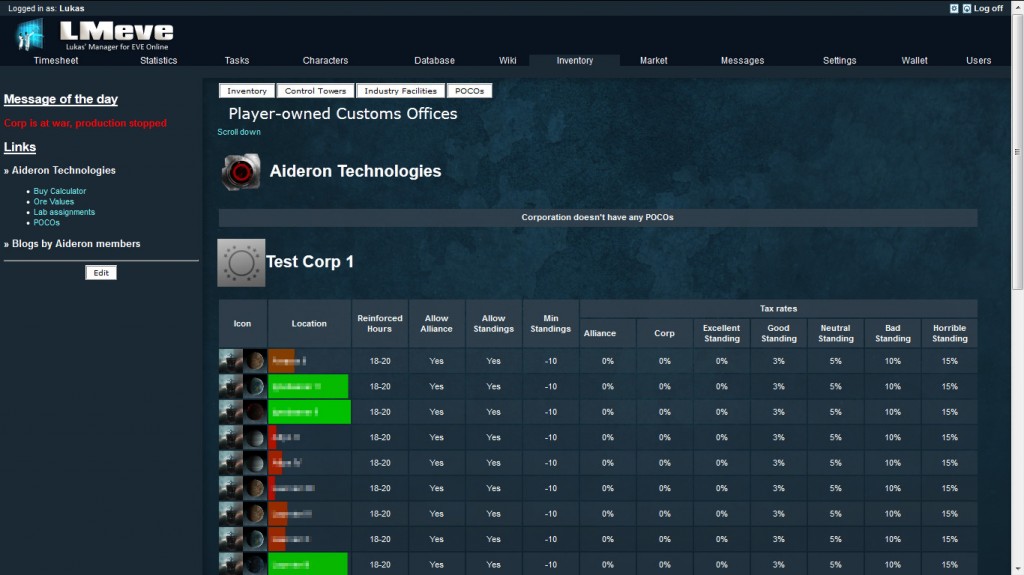The height and width of the screenshot is (575, 1024).
Task: Click the Edit button in the sidebar
Action: (x=101, y=272)
